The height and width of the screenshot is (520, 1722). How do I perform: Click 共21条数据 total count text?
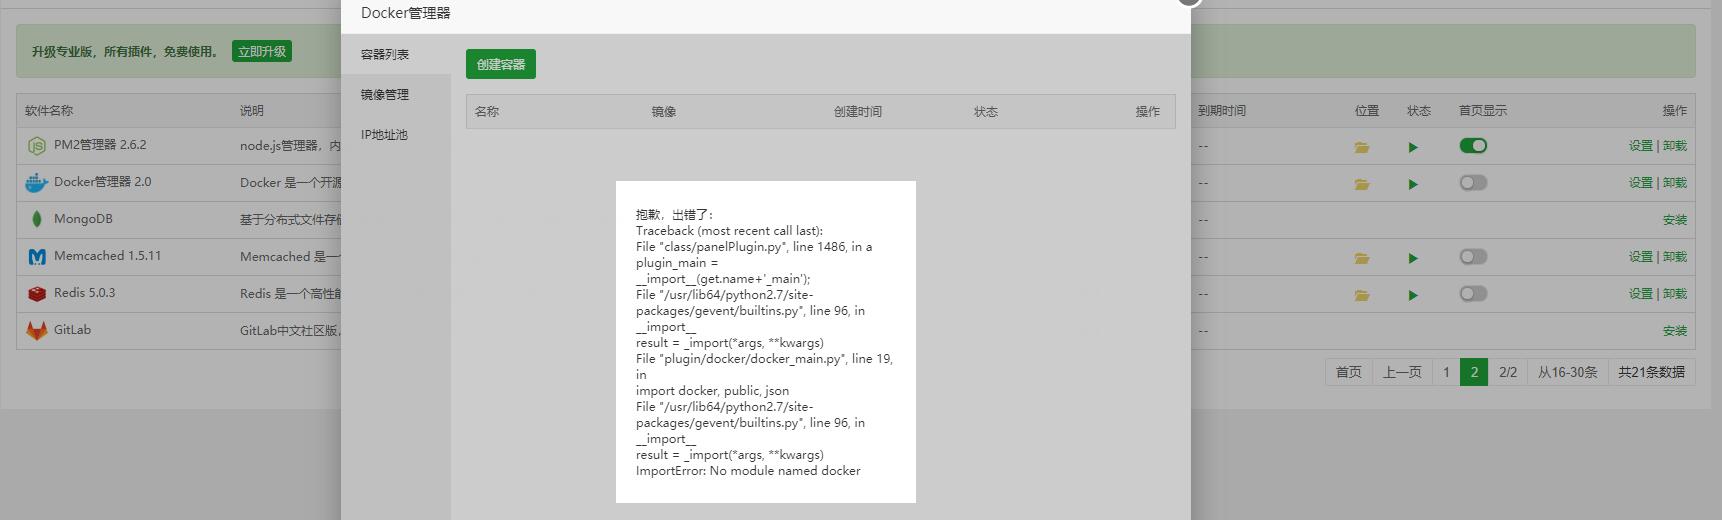coord(1652,372)
